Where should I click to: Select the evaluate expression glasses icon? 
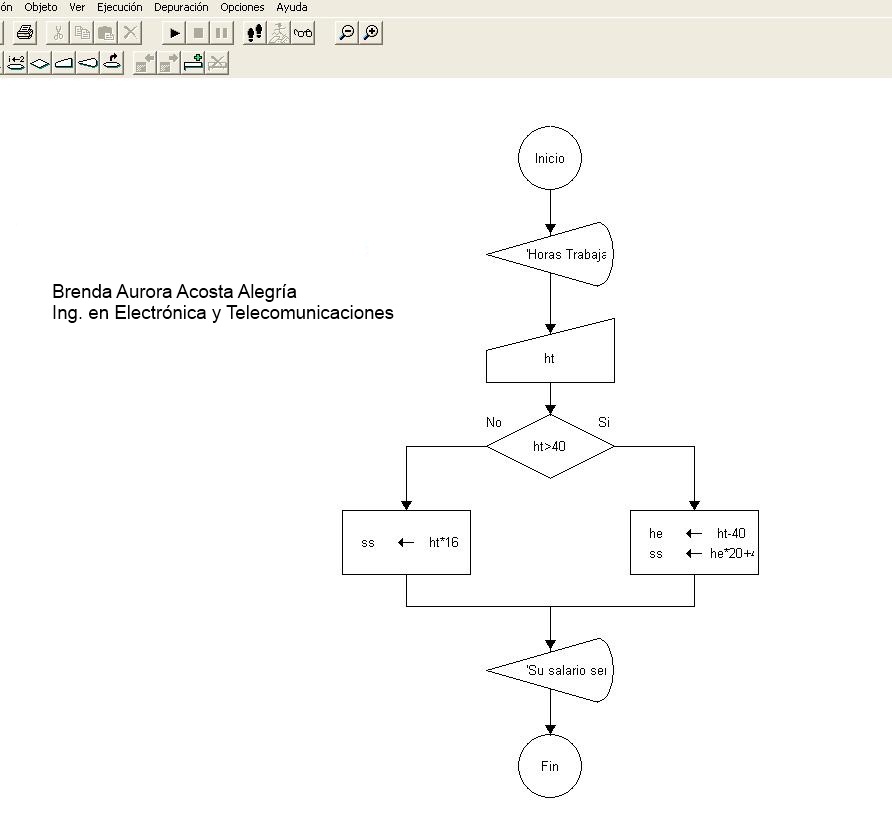(302, 32)
